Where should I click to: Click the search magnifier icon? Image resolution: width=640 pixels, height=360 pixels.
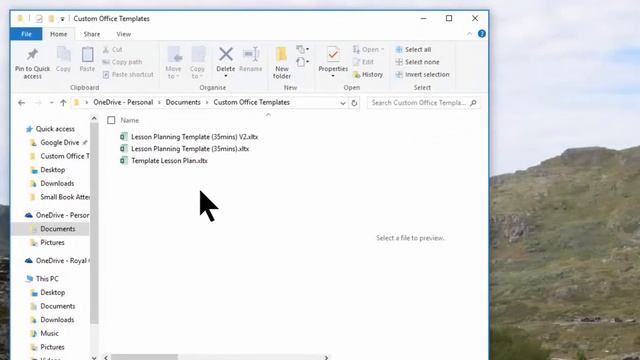[x=473, y=103]
